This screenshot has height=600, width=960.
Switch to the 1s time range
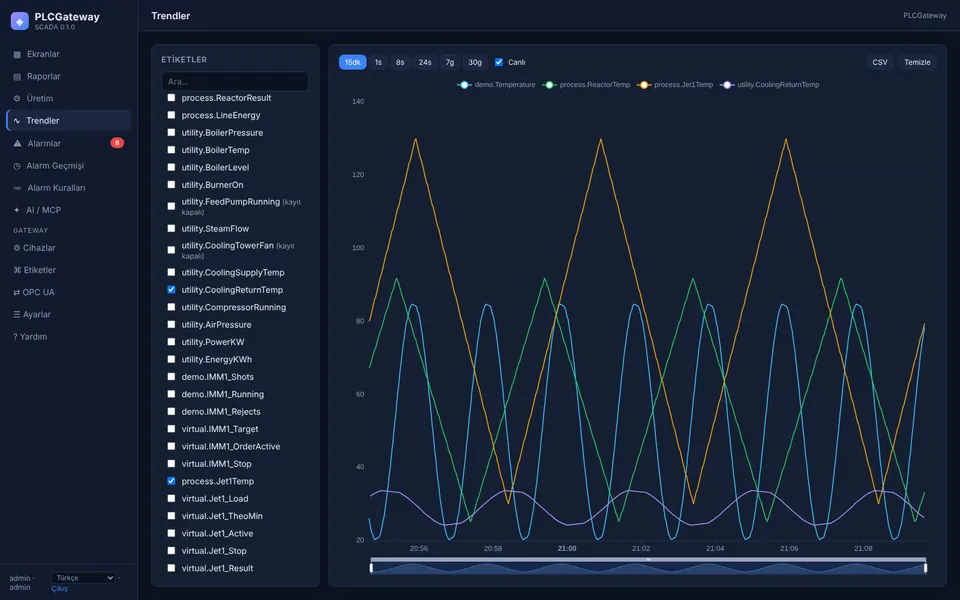click(x=378, y=62)
